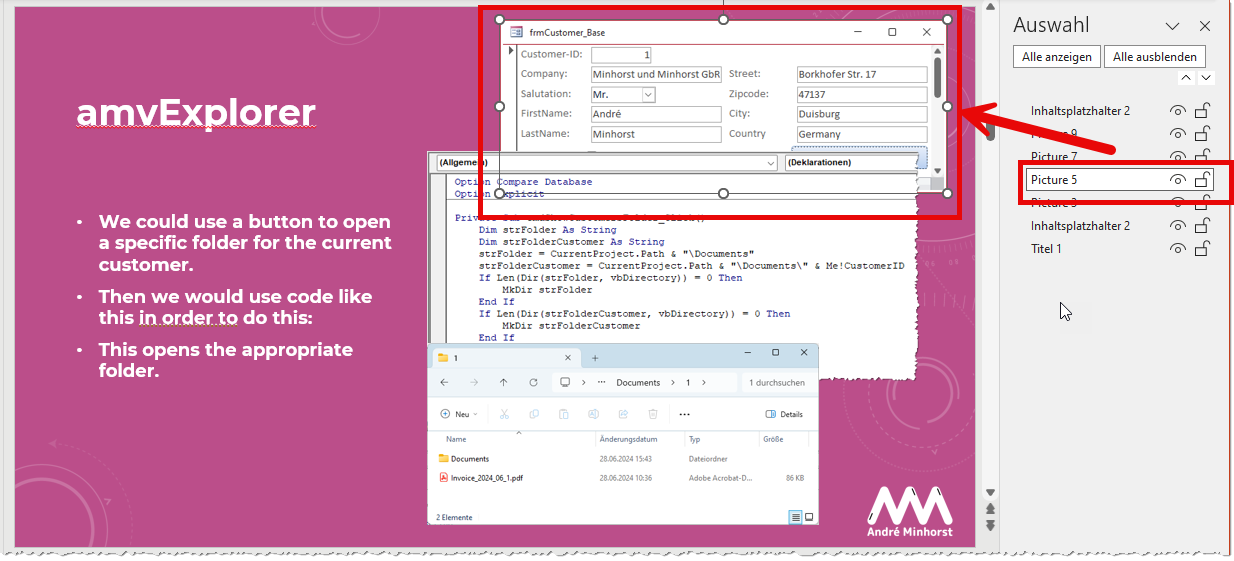The height and width of the screenshot is (561, 1234).
Task: Click the Alle anzeigen button
Action: pyautogui.click(x=1056, y=57)
